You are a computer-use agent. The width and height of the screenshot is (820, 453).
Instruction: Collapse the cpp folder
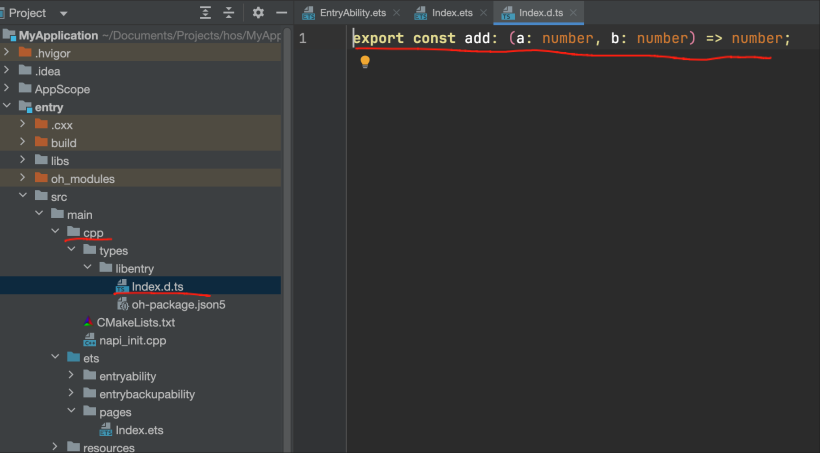57,233
